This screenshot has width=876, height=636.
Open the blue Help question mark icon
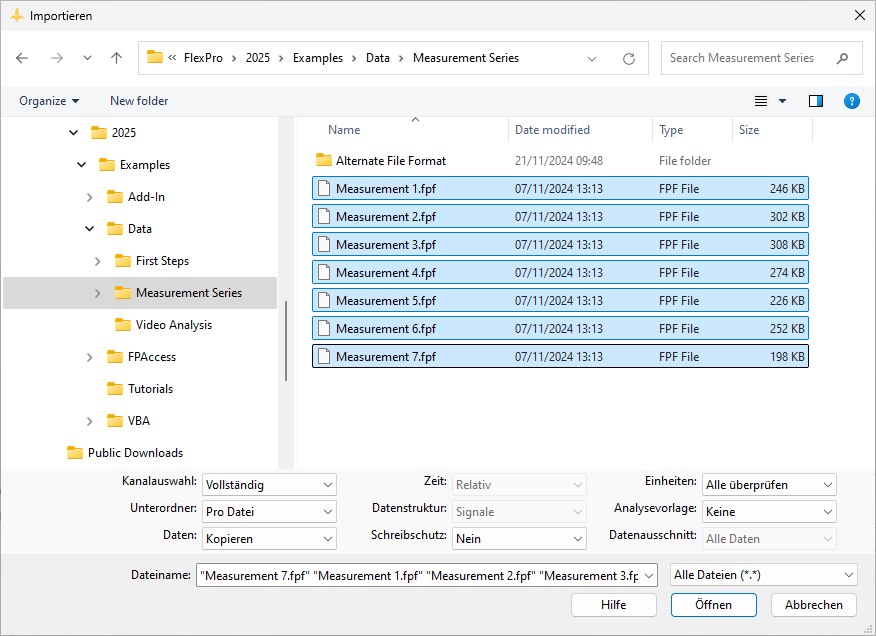(x=851, y=101)
